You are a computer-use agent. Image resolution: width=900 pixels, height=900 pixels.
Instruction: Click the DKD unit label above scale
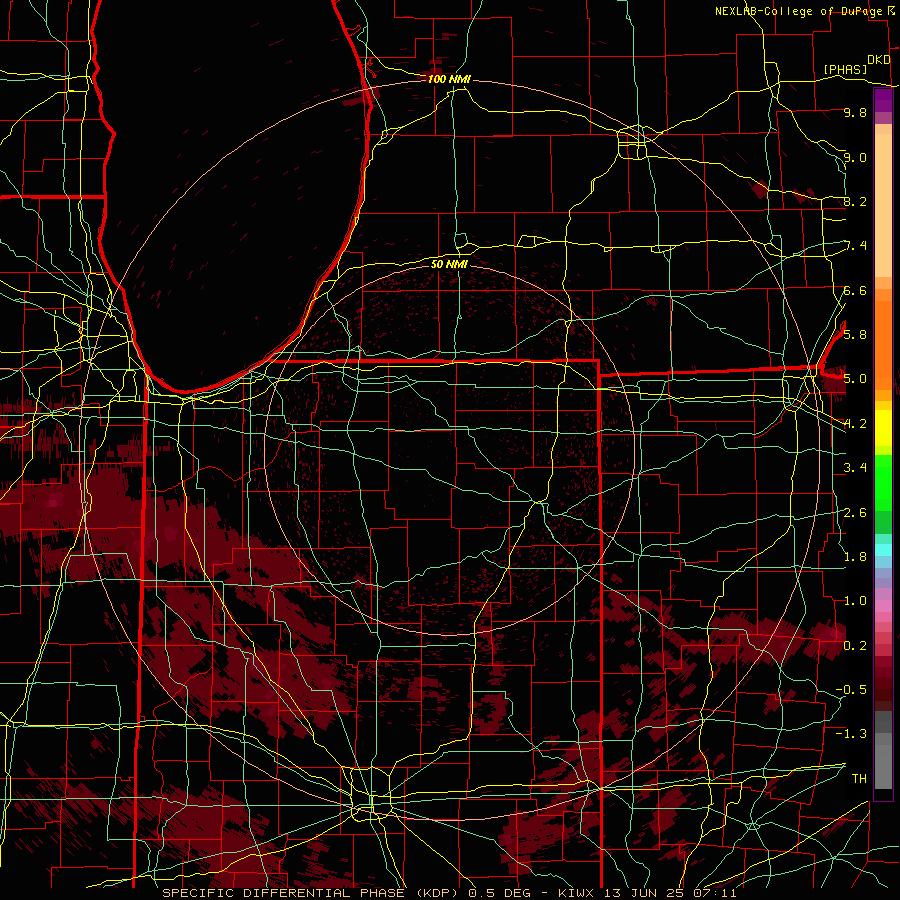point(878,60)
